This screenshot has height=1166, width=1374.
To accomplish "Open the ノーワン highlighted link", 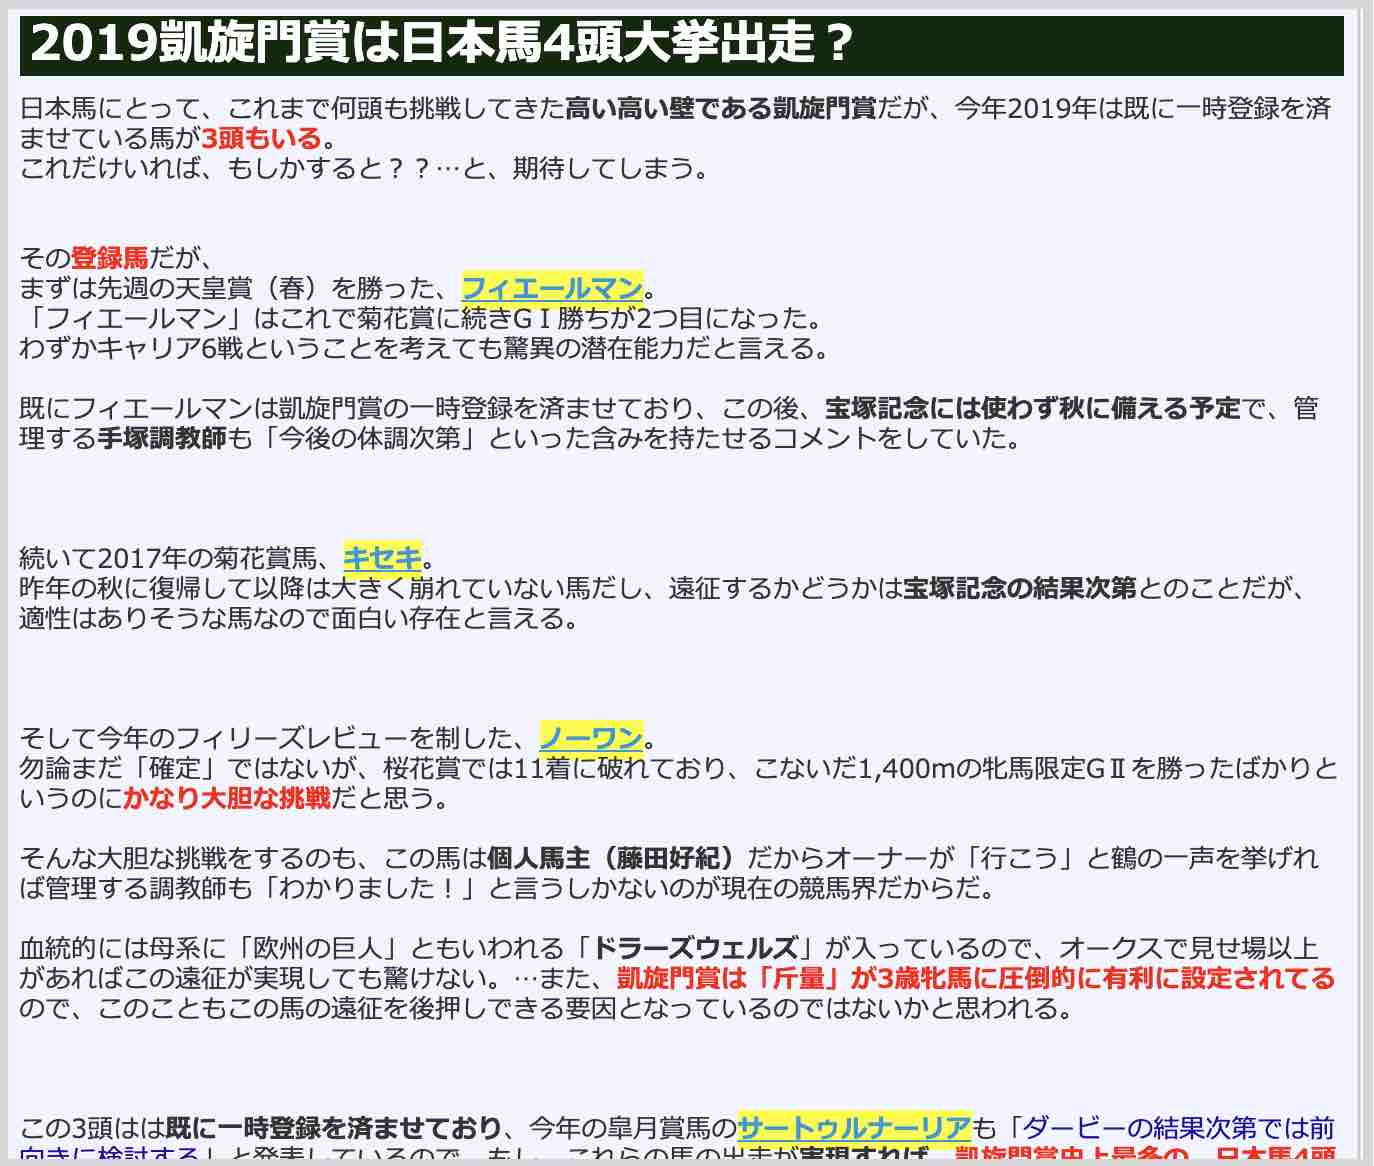I will (x=591, y=738).
